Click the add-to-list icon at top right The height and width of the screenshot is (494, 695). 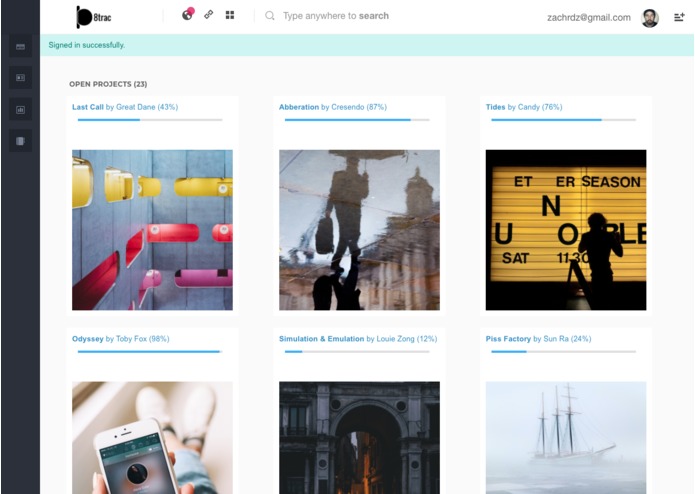(679, 17)
